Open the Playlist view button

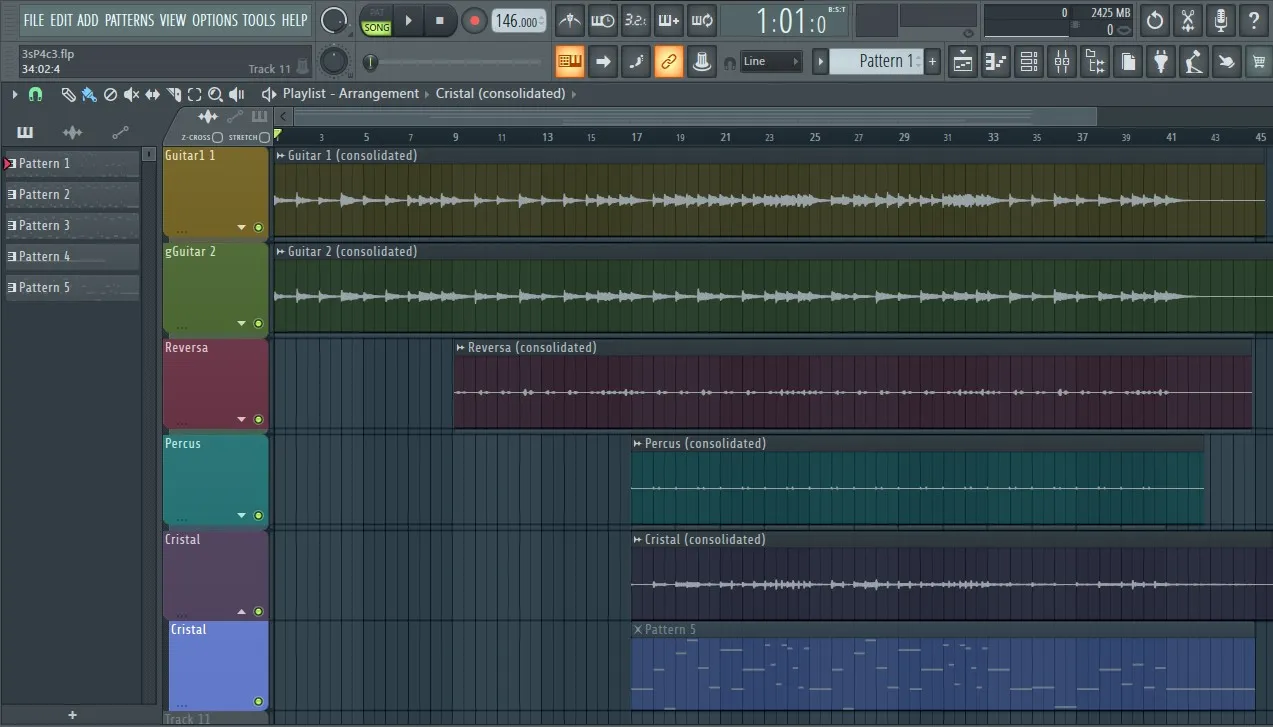point(963,61)
